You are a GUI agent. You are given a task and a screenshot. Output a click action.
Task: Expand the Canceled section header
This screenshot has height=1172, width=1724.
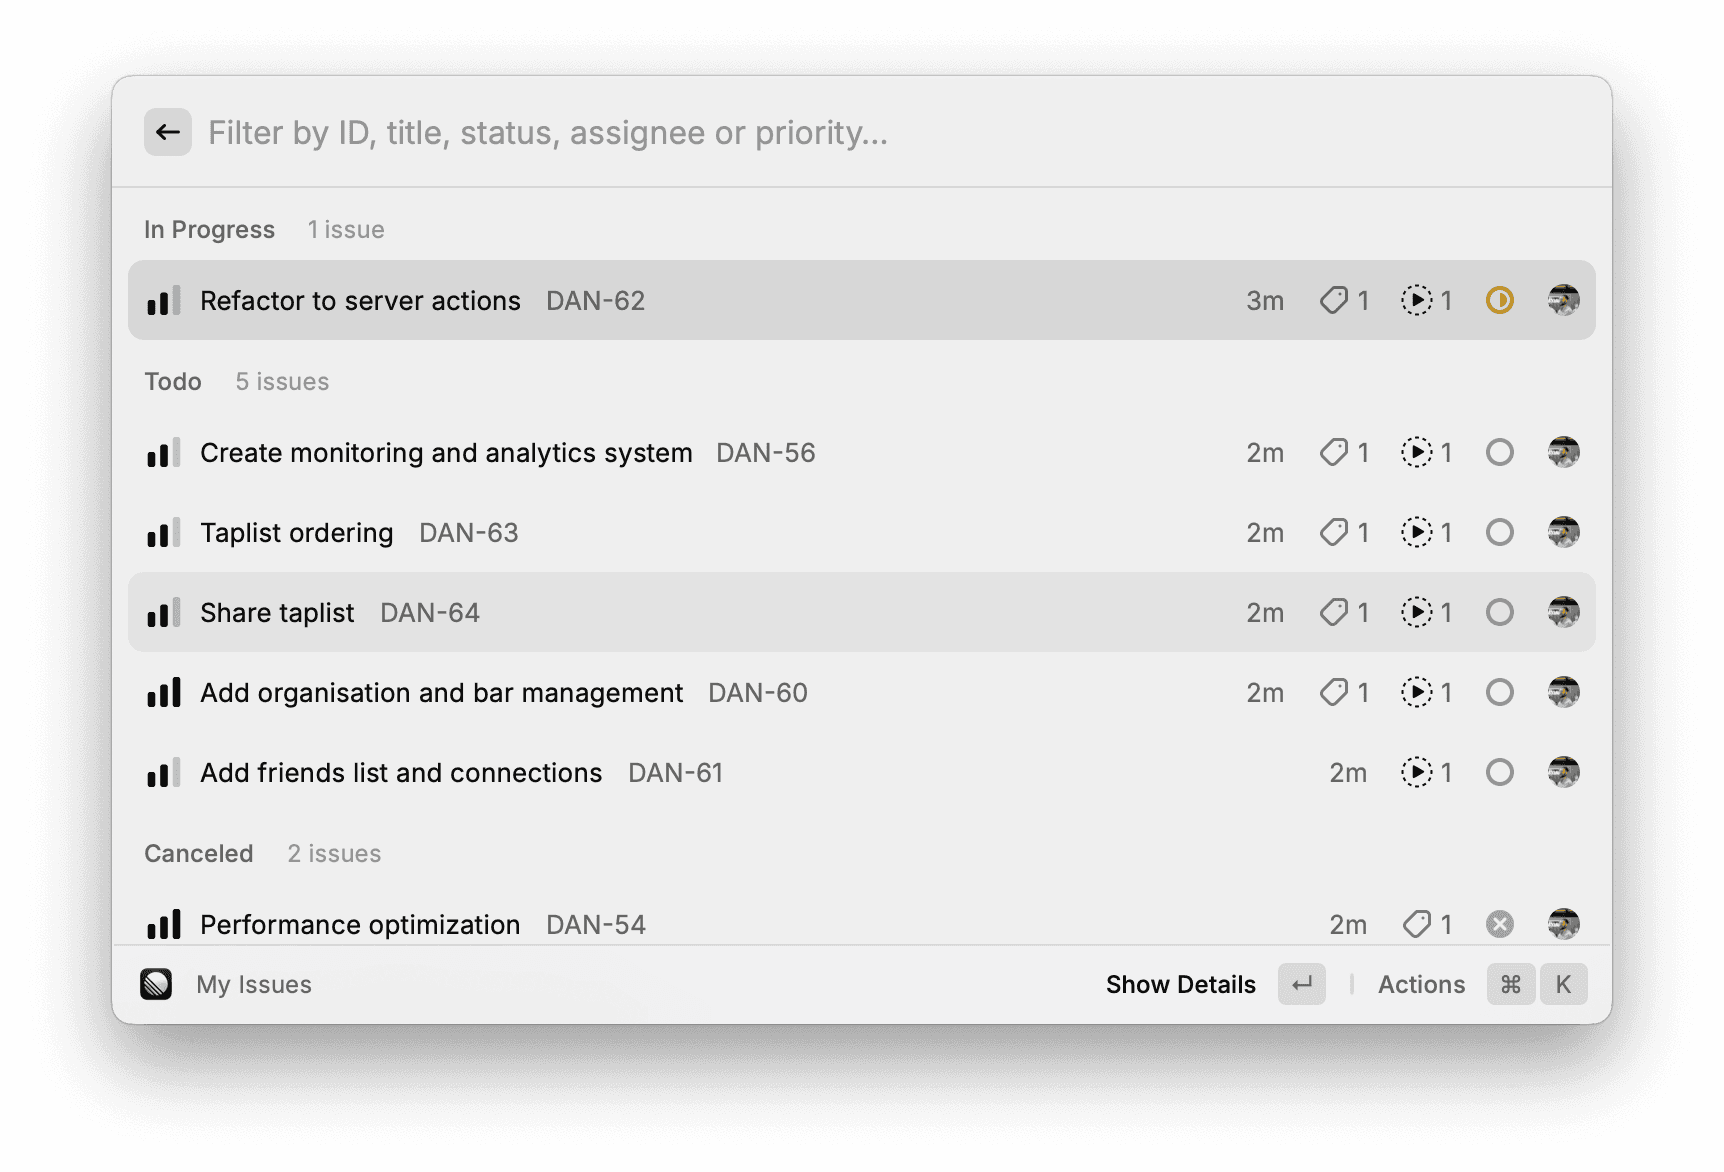tap(199, 853)
